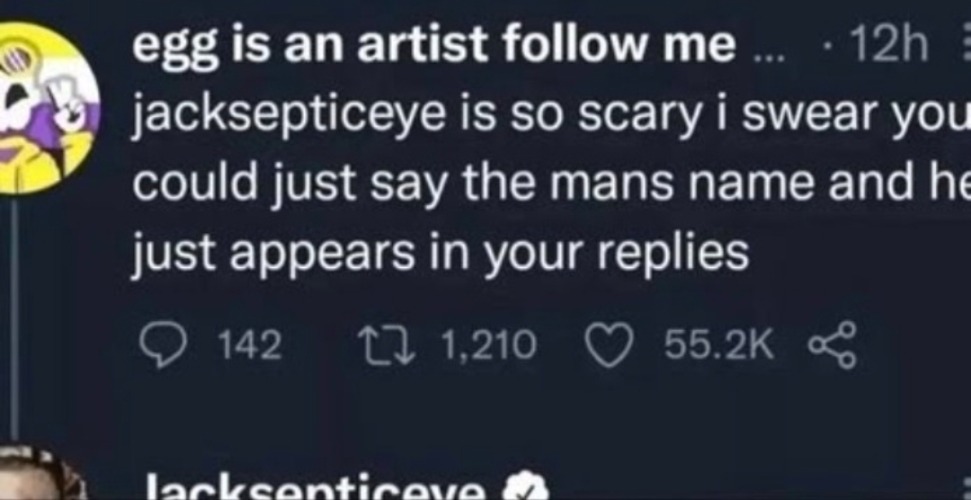The height and width of the screenshot is (500, 971).
Task: Click the 142 replies count
Action: pyautogui.click(x=248, y=346)
